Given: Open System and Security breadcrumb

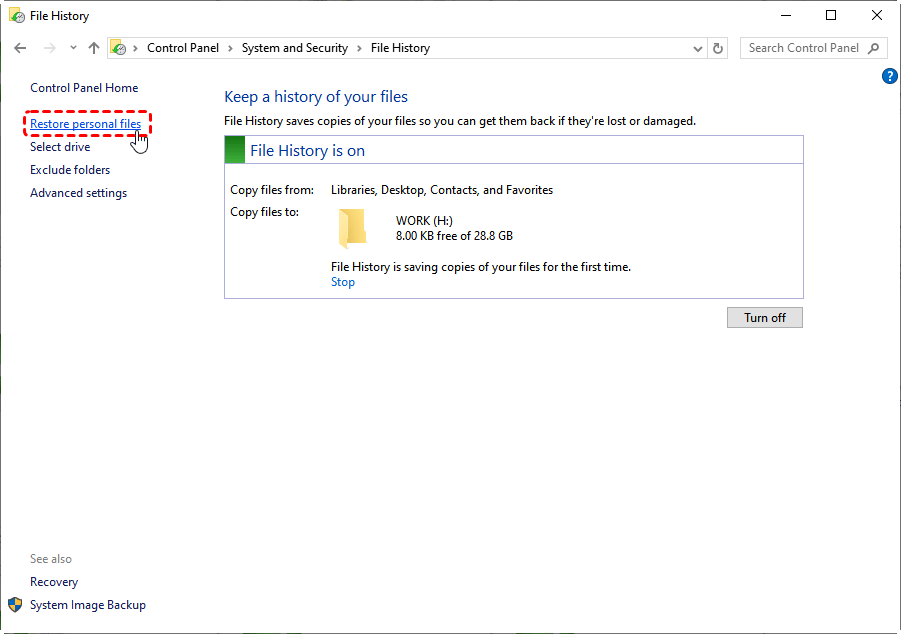Looking at the screenshot, I should [295, 48].
